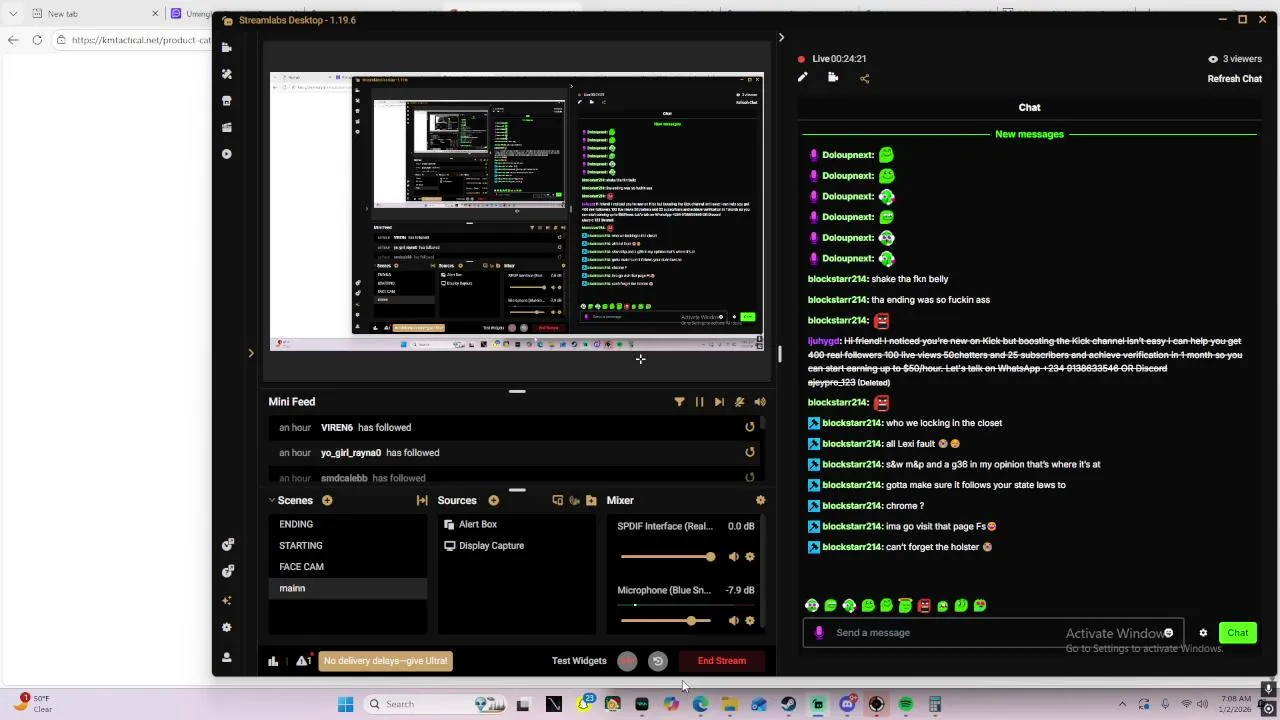The height and width of the screenshot is (720, 1280).
Task: Expand the left panel arrow beside preview
Action: 251,352
